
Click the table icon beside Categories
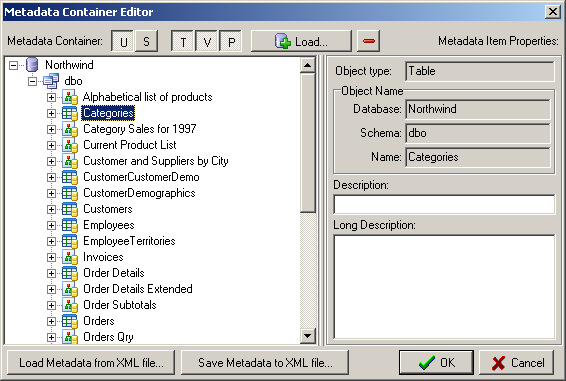70,113
